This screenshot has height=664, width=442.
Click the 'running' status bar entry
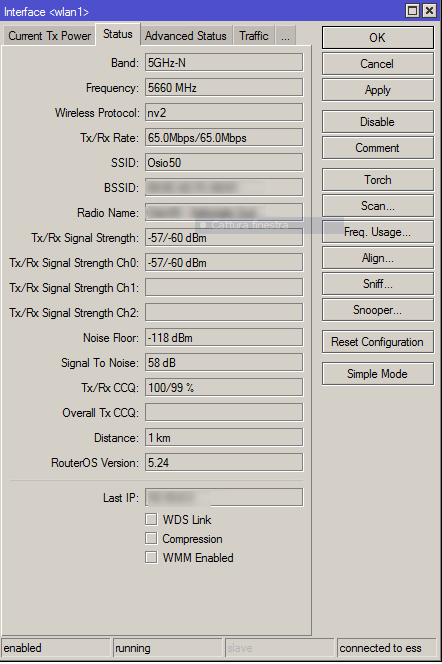168,648
